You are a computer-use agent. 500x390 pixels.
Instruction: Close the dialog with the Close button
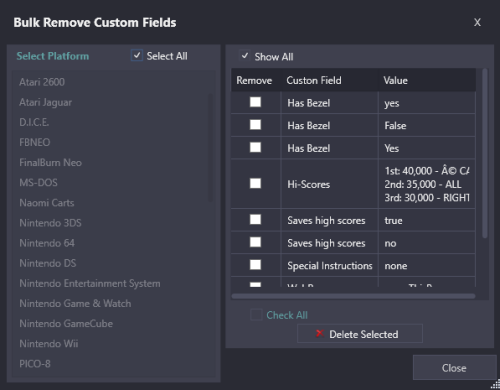point(454,368)
